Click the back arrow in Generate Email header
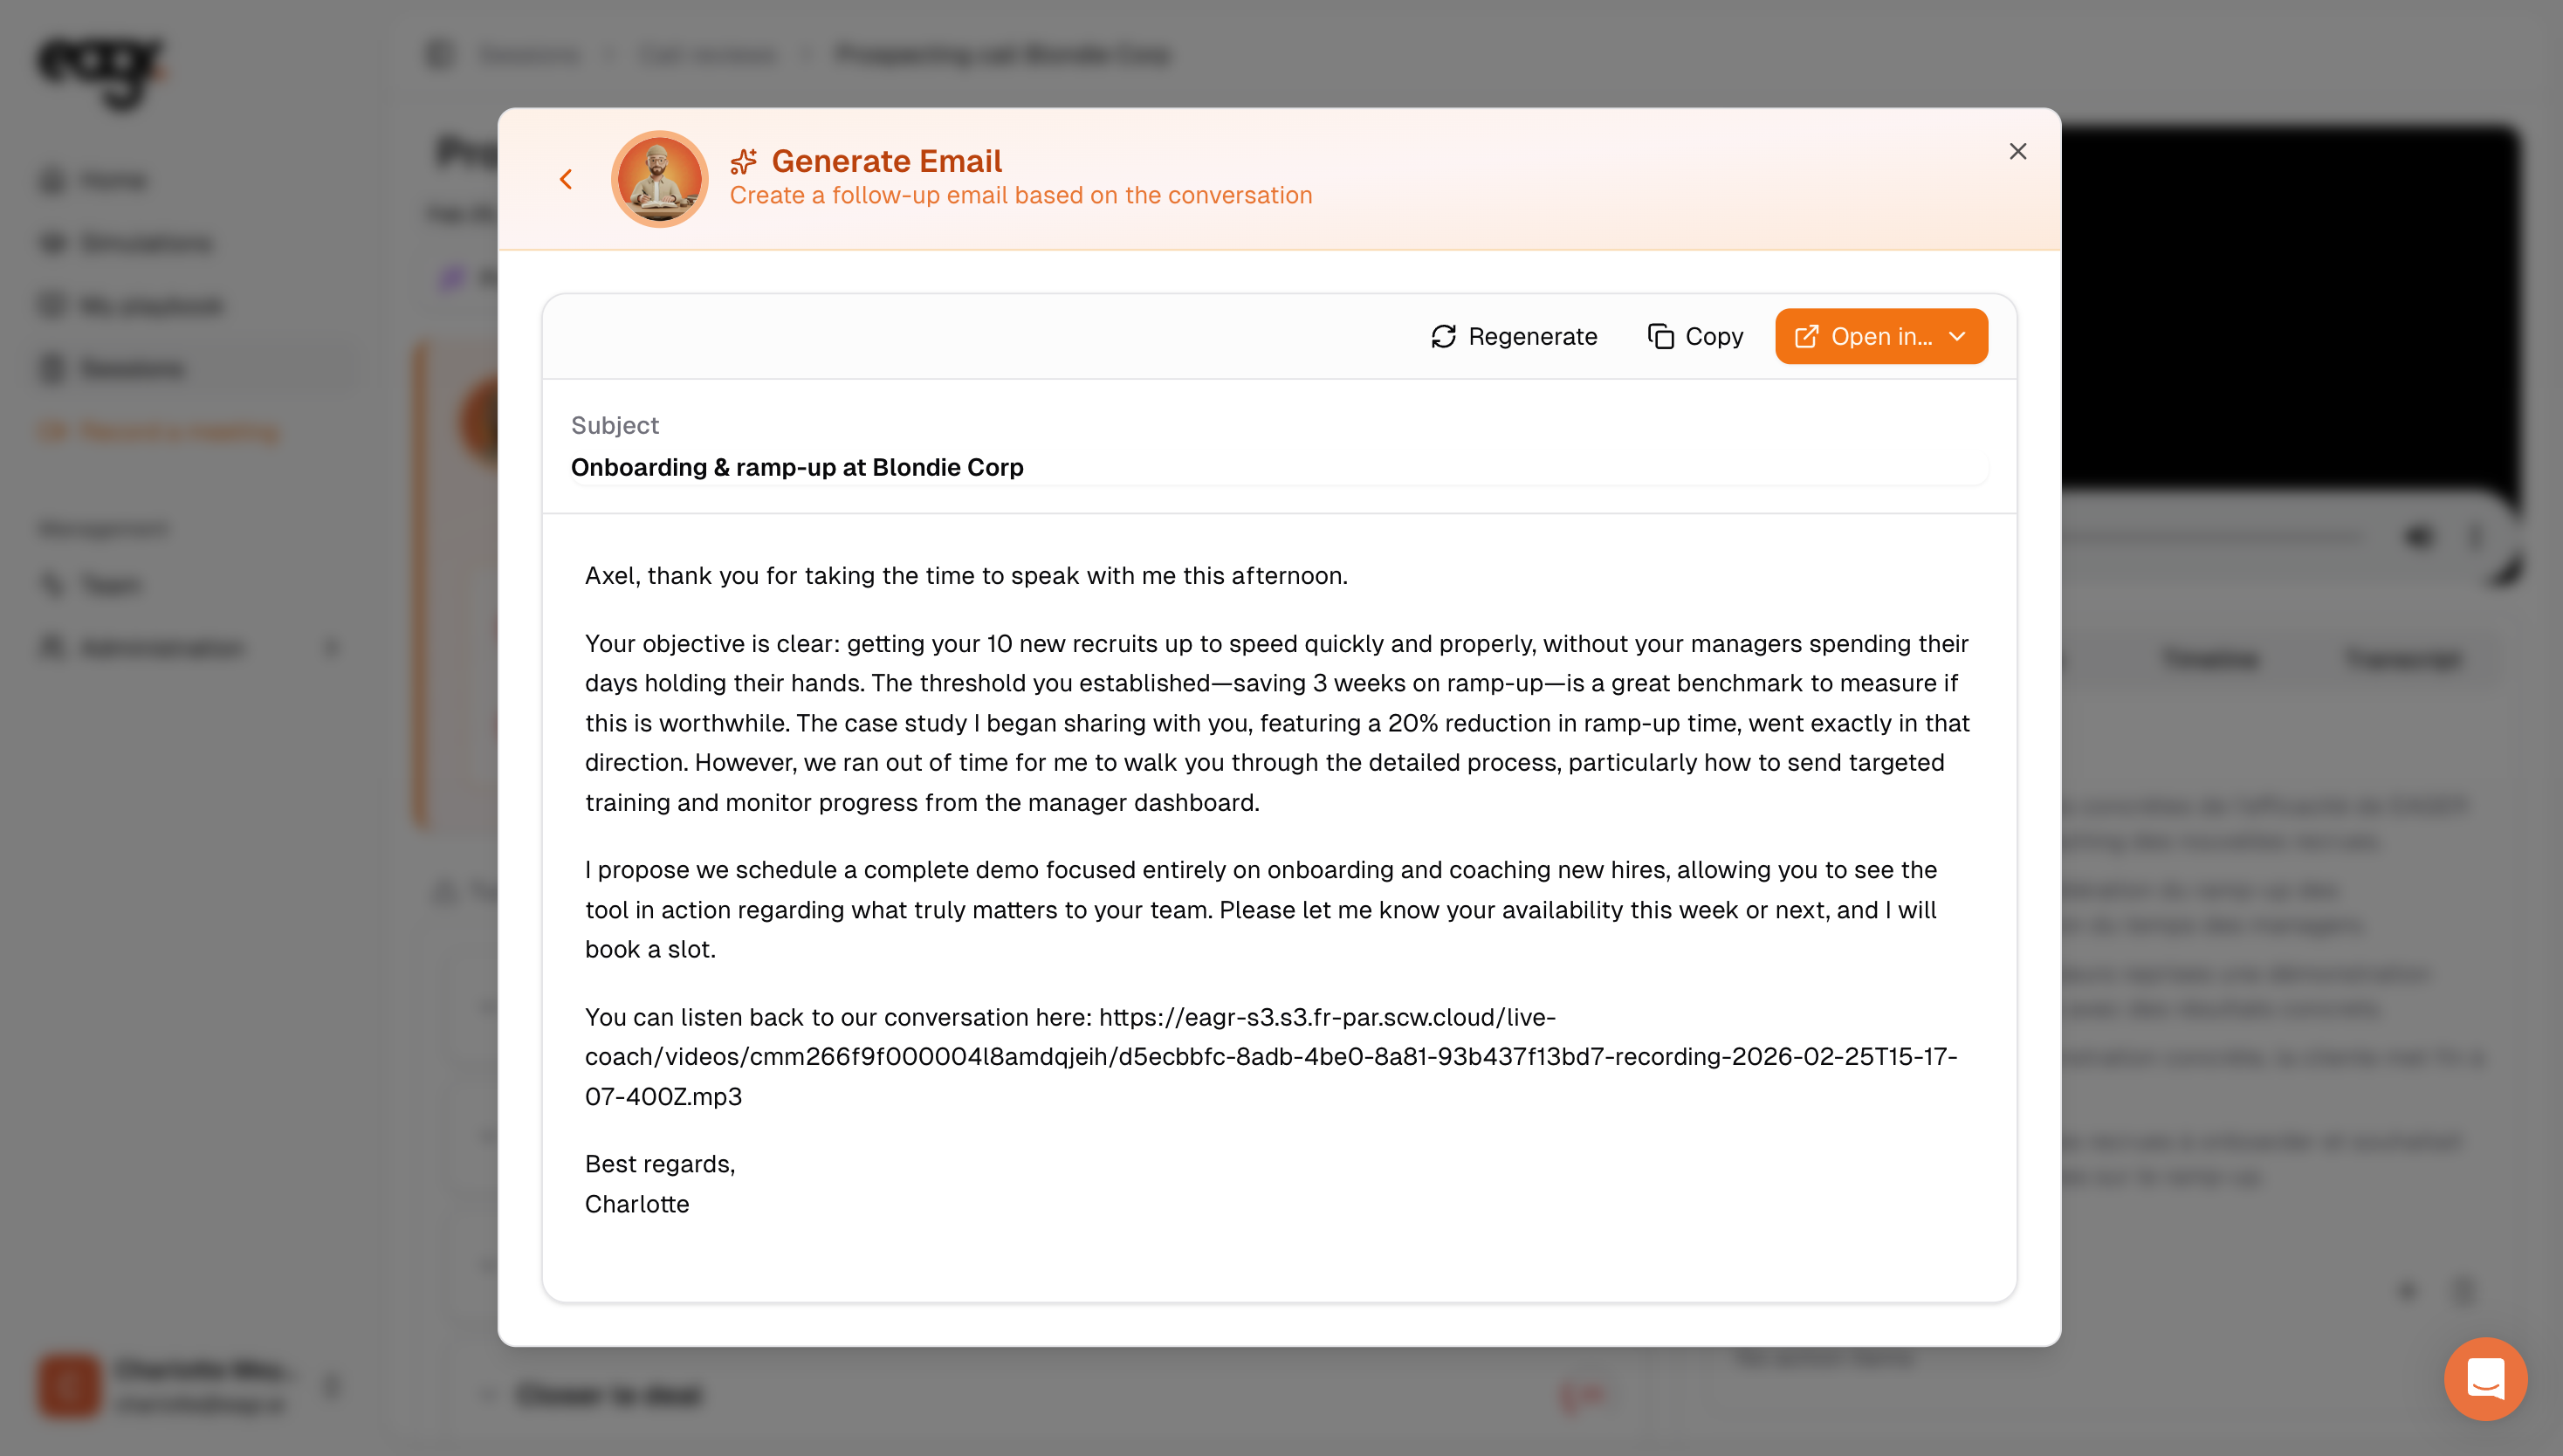Image resolution: width=2563 pixels, height=1456 pixels. click(x=566, y=179)
